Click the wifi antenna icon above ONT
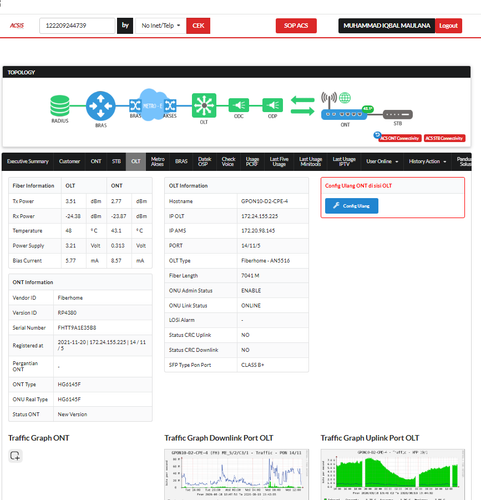Image resolution: width=481 pixels, height=500 pixels. pyautogui.click(x=329, y=99)
